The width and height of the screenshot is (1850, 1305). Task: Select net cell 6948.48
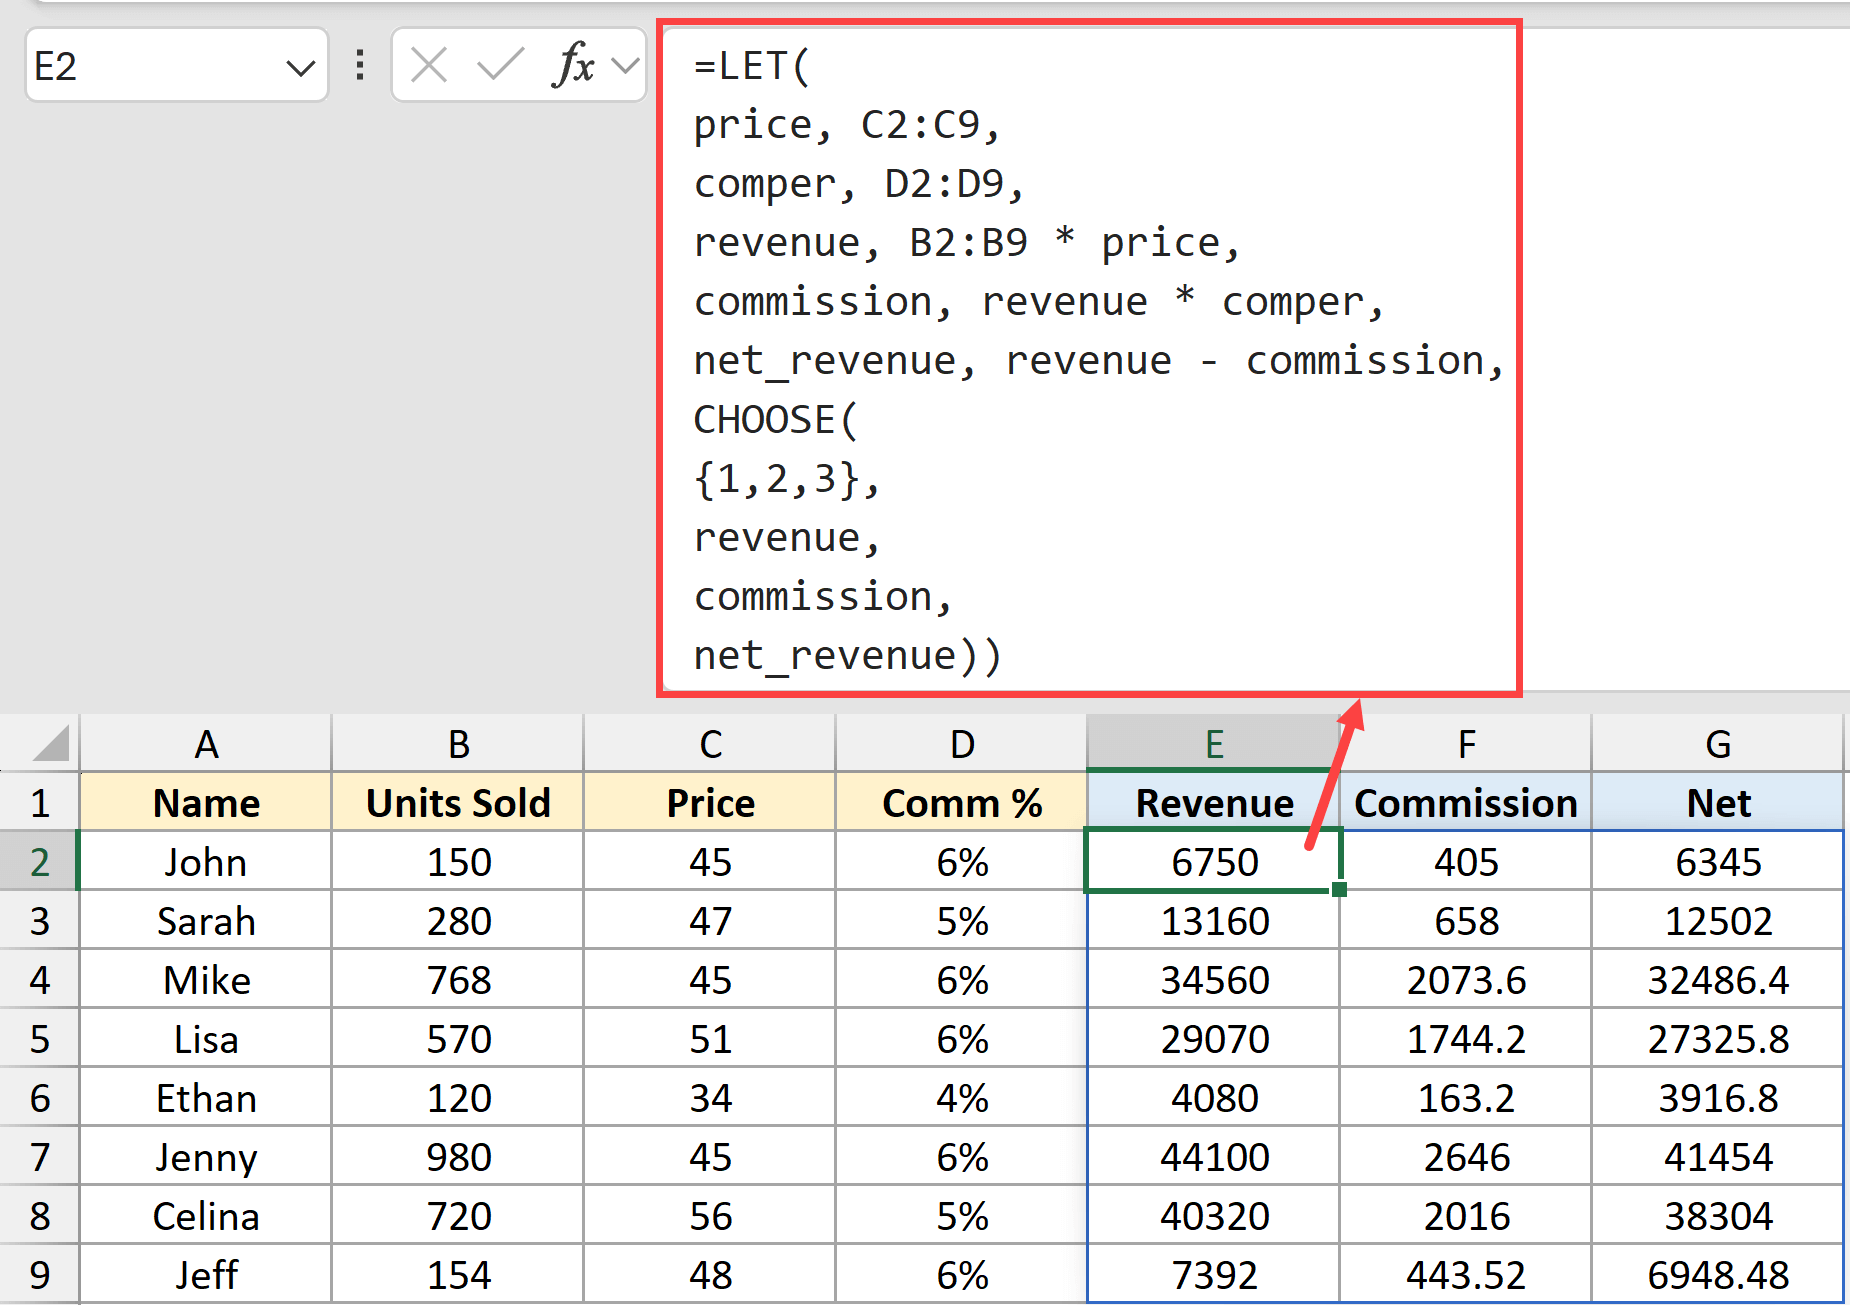1718,1274
